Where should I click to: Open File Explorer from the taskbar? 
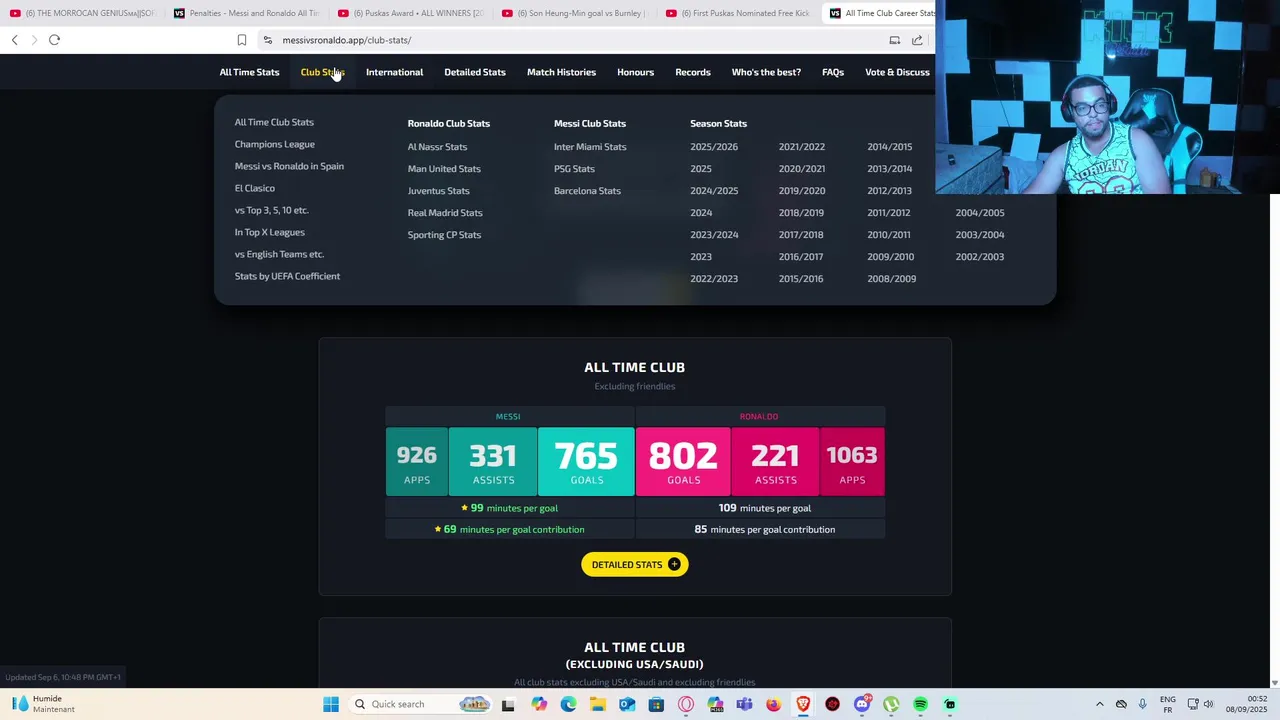(597, 704)
